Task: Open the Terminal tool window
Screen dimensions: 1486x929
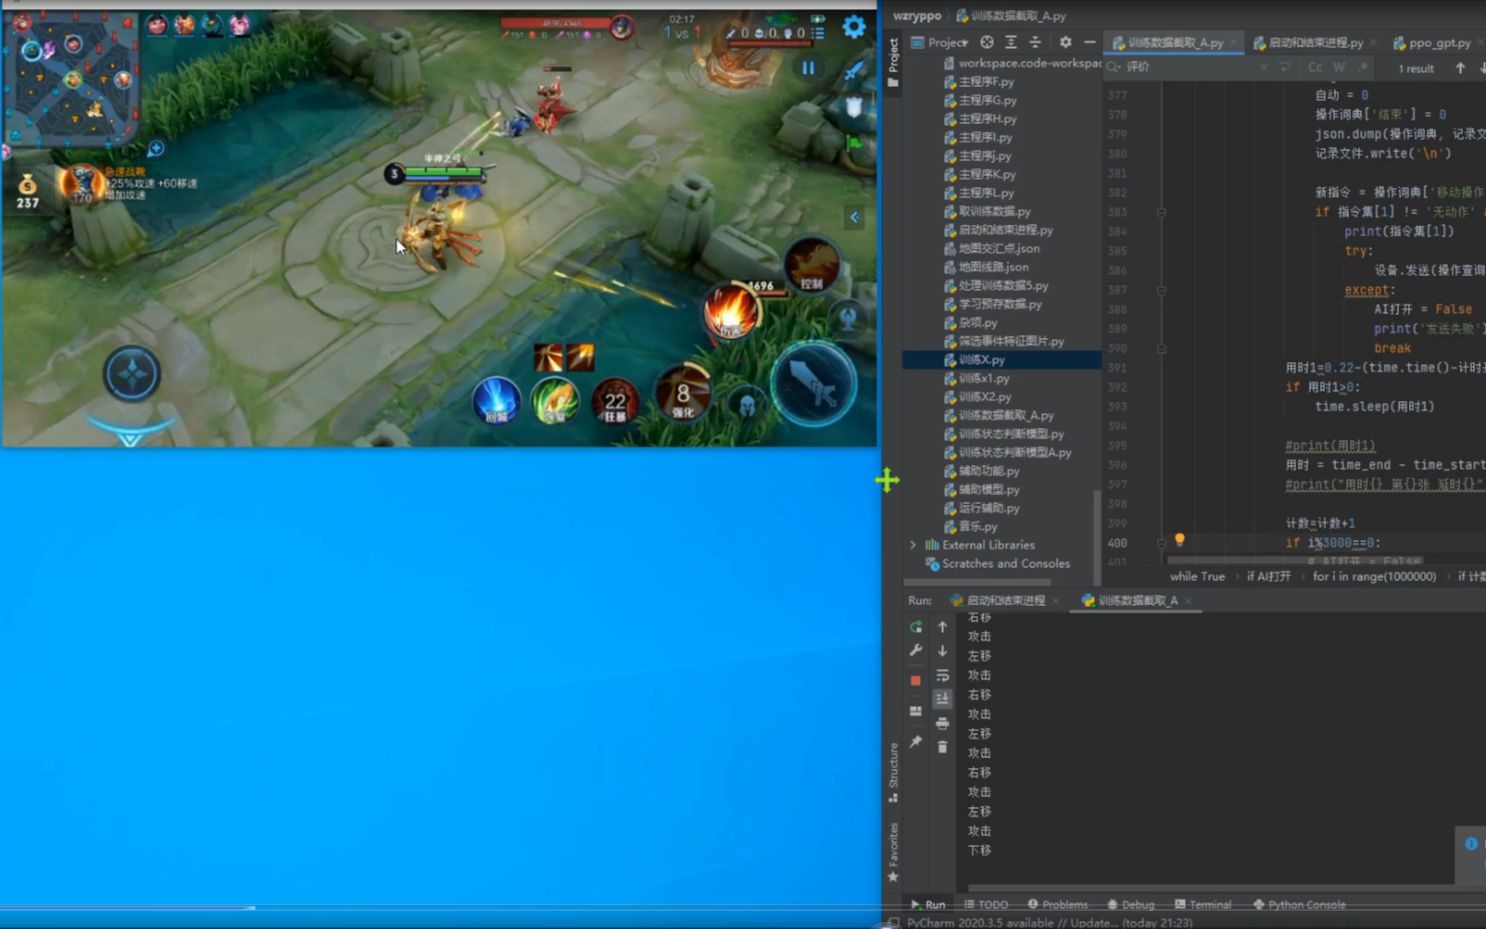Action: coord(1202,904)
